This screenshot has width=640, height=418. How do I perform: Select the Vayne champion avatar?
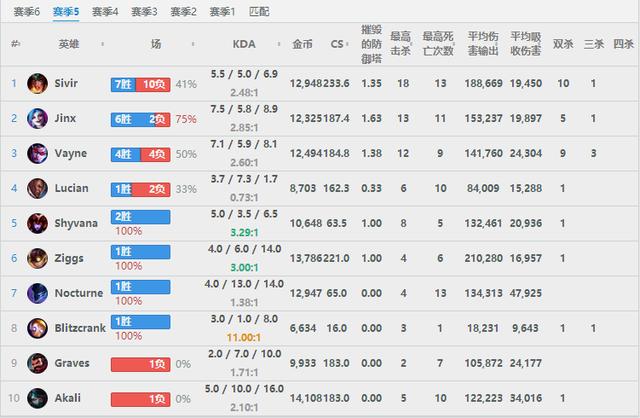(38, 153)
